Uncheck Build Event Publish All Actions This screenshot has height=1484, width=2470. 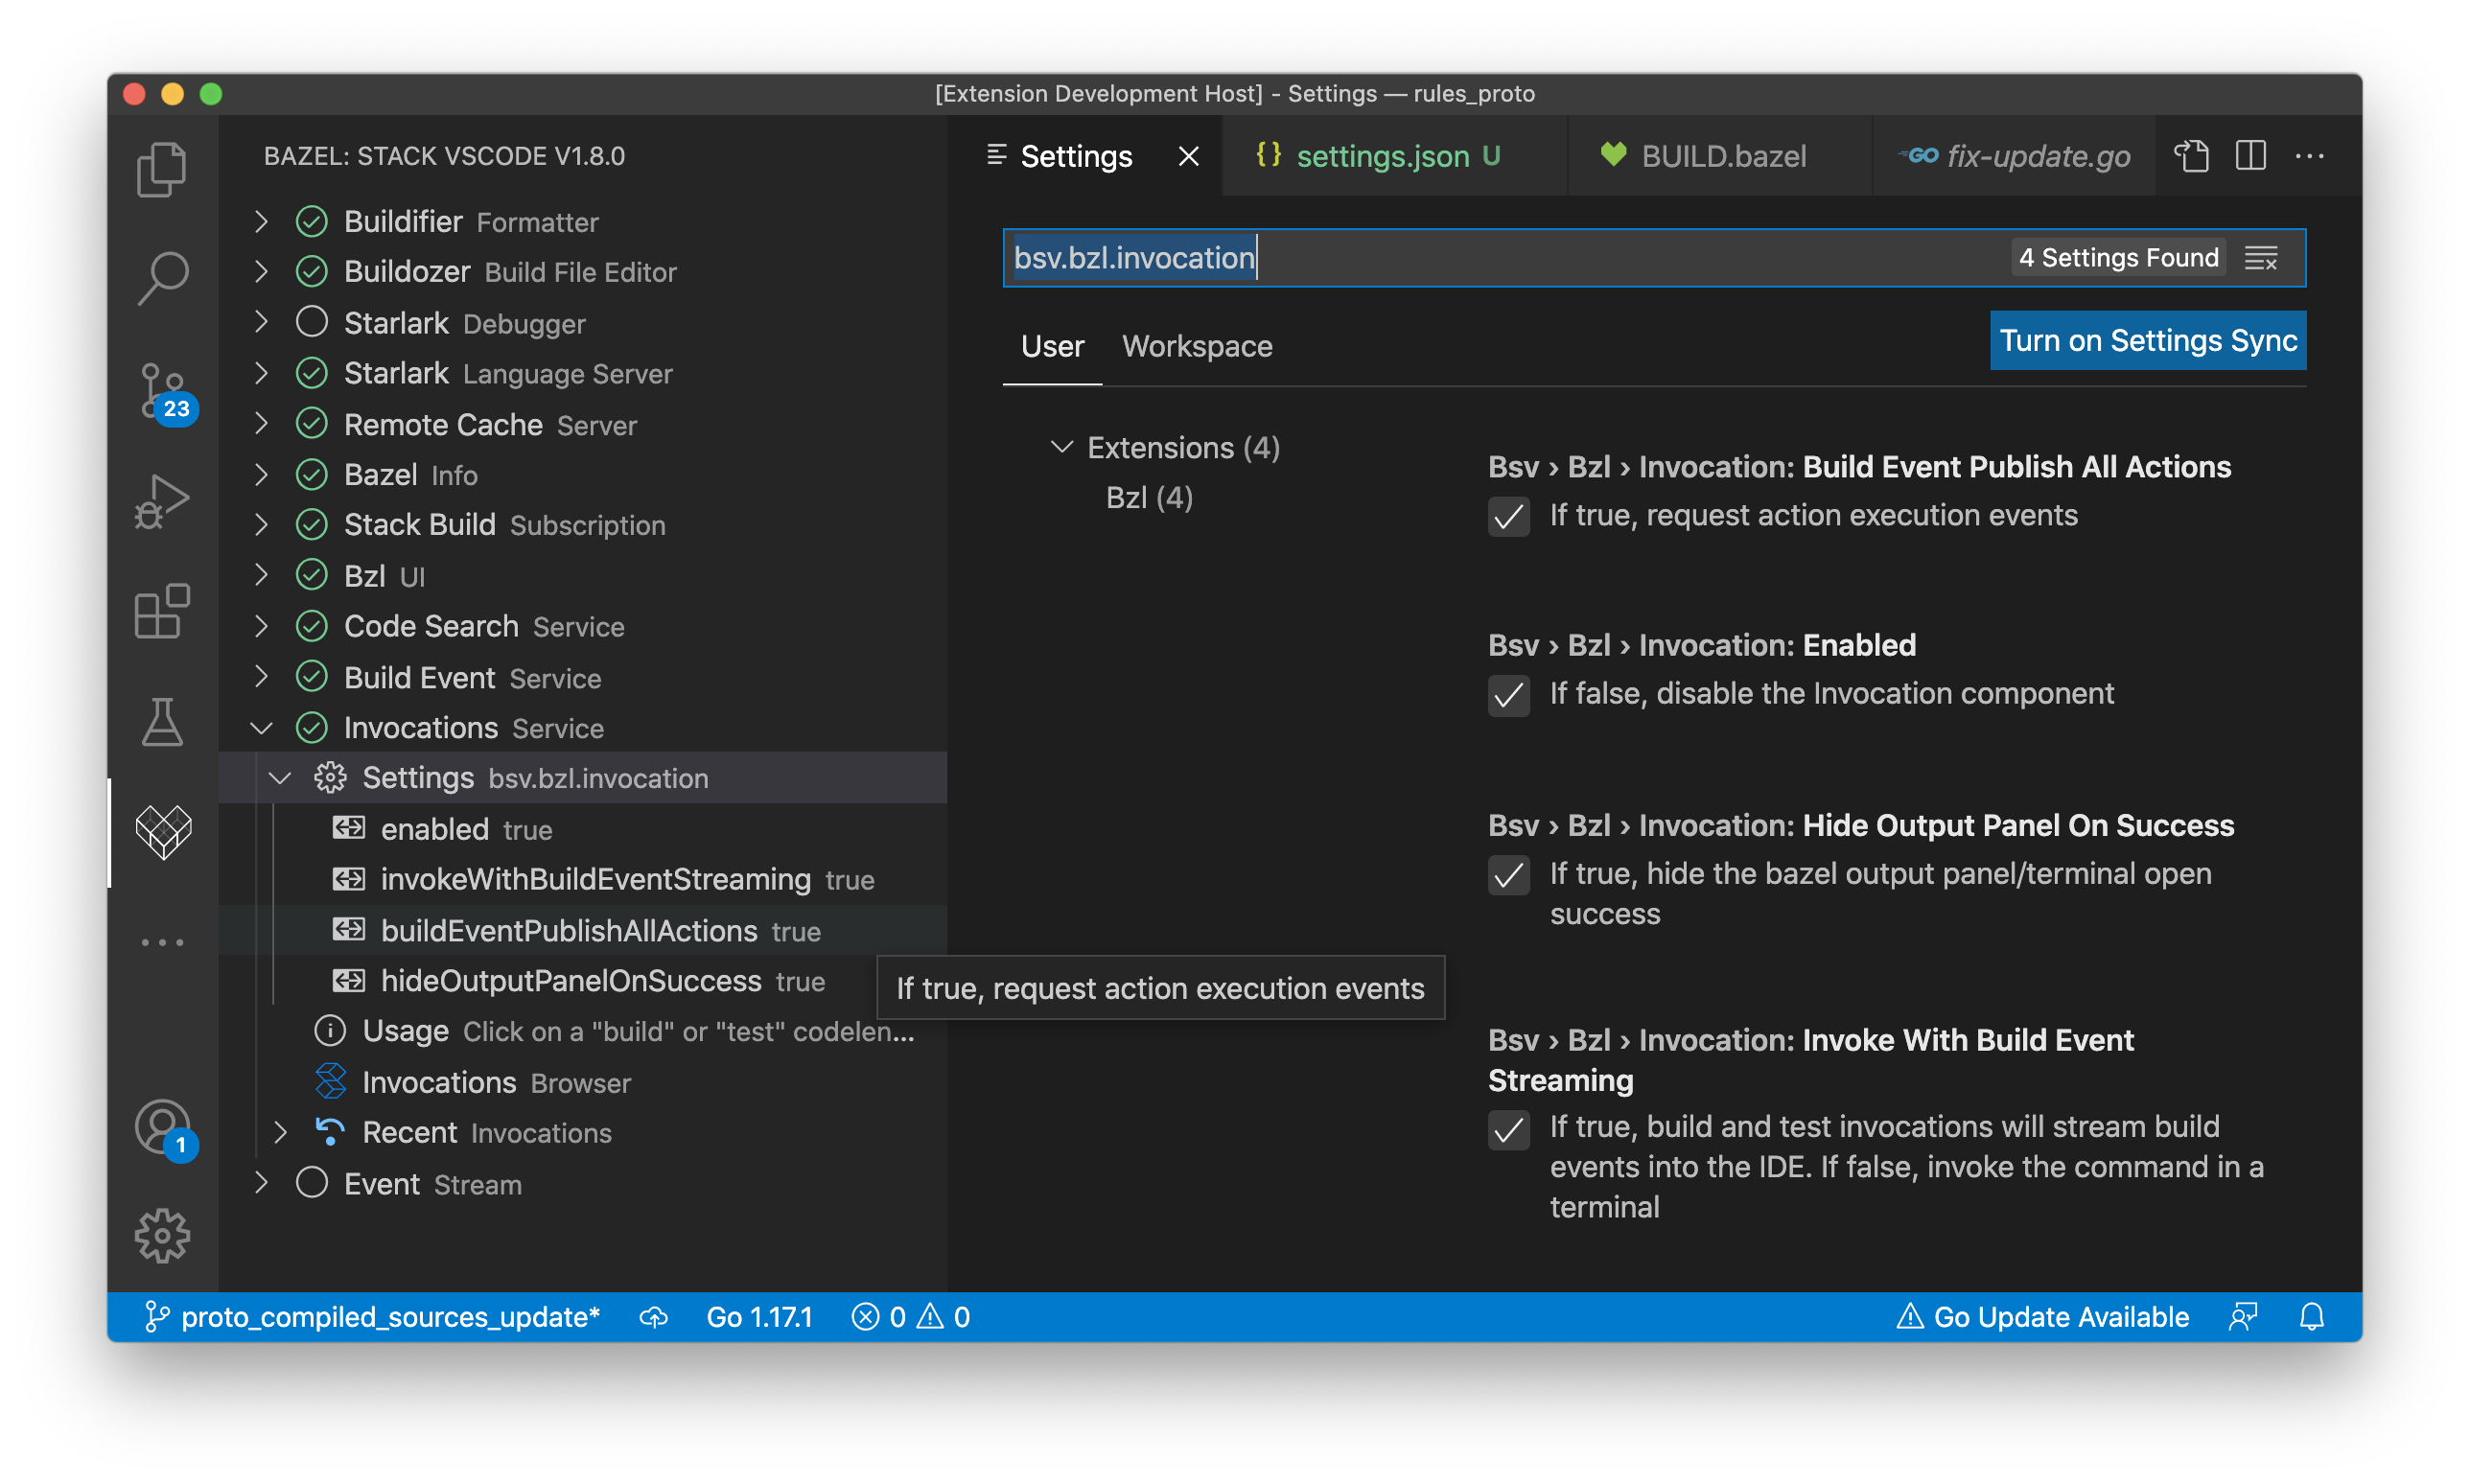coord(1508,517)
